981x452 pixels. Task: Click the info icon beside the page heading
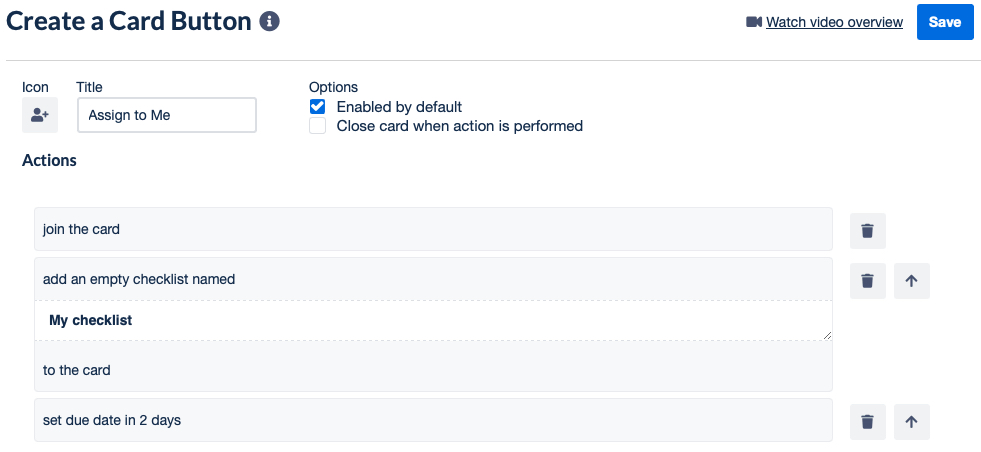[x=269, y=21]
